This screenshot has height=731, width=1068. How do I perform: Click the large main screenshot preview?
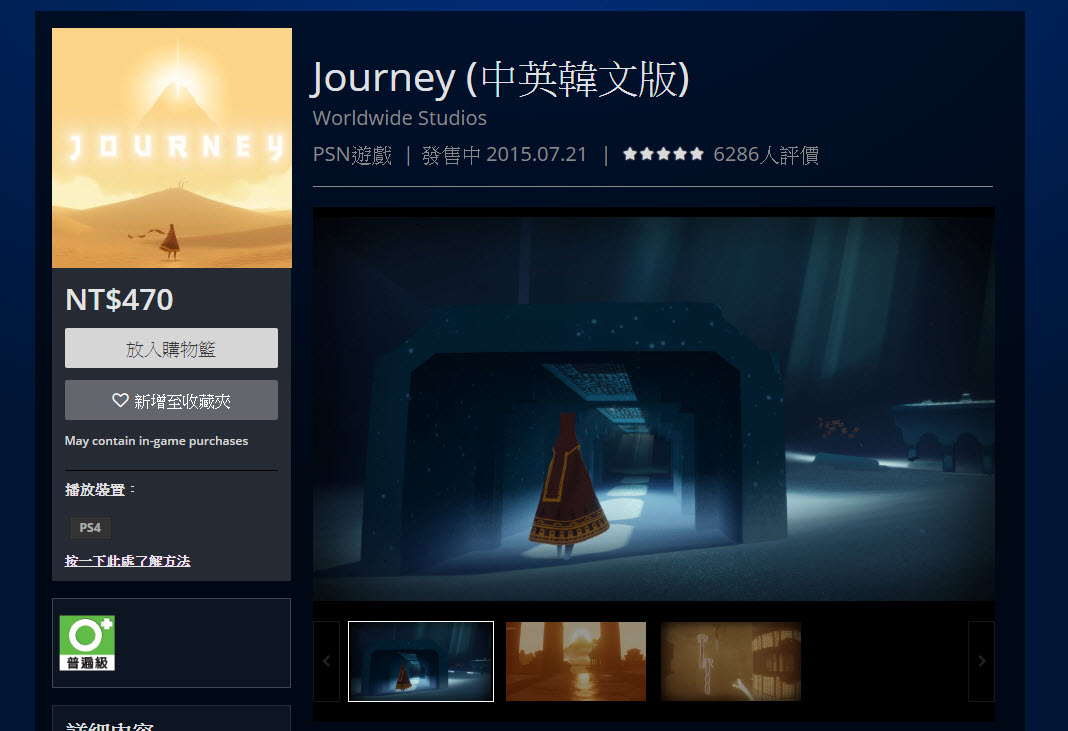click(654, 403)
